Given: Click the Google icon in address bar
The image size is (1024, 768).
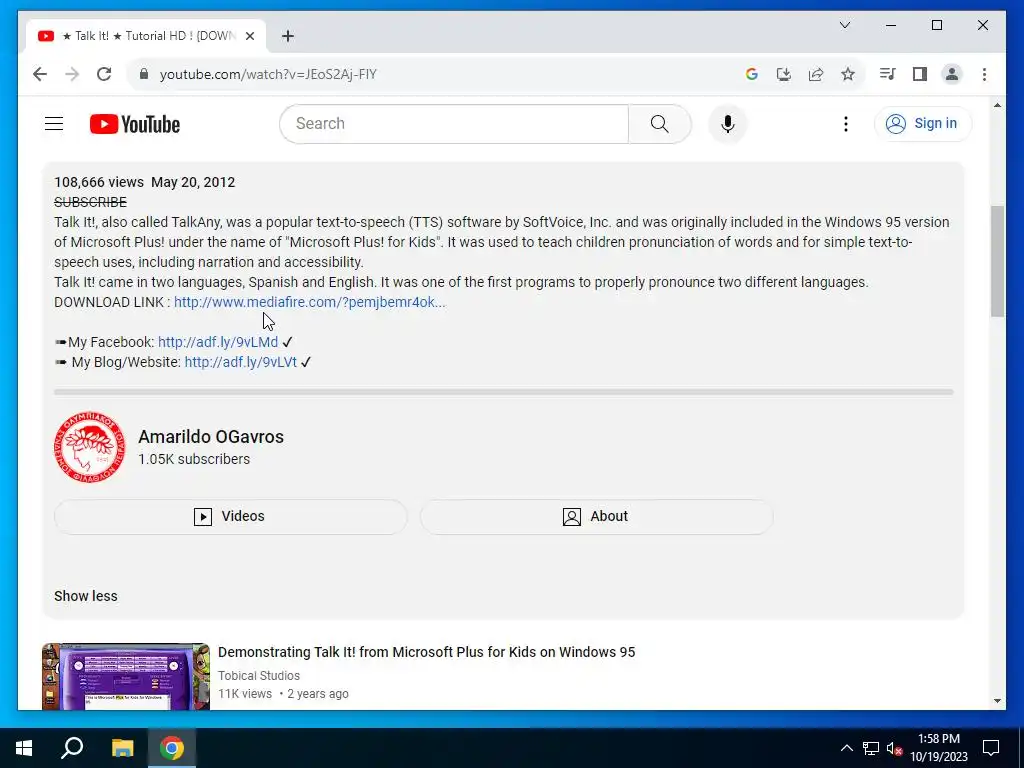Looking at the screenshot, I should pos(752,74).
